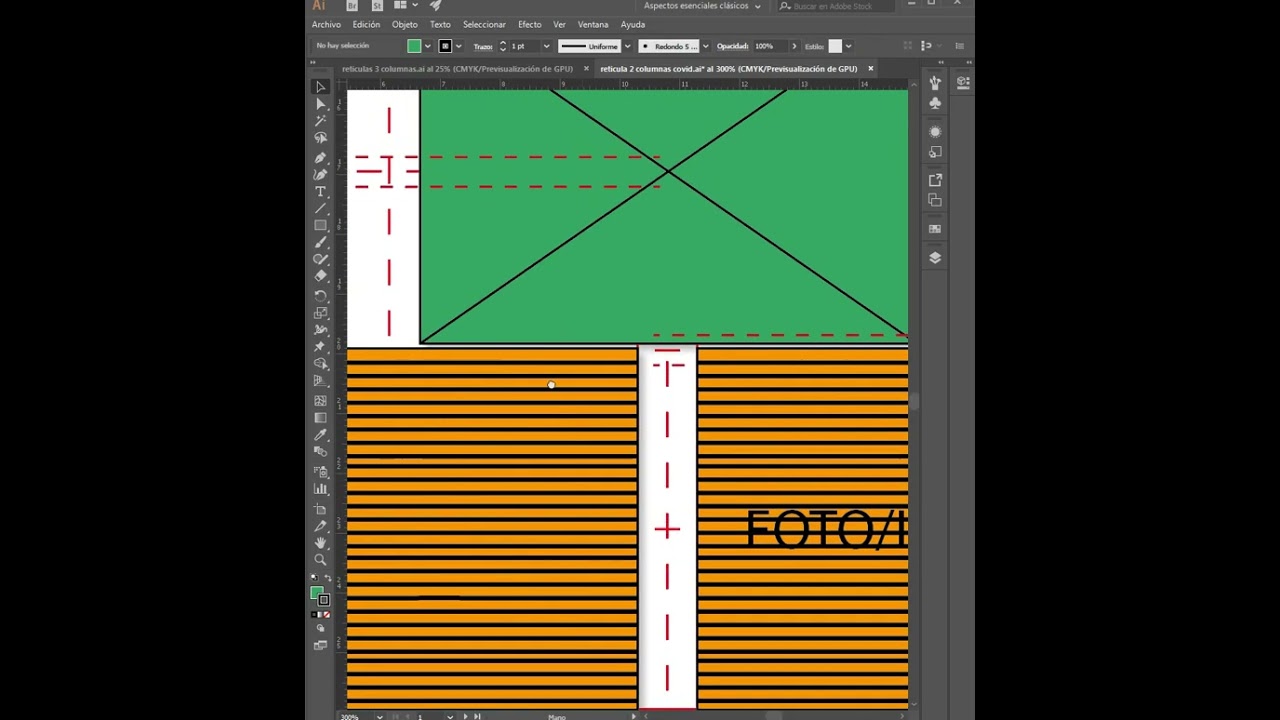Select the Pen tool
The image size is (1280, 720).
click(x=320, y=157)
